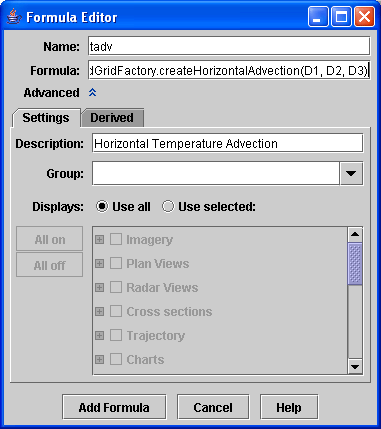Click the Imagery label in displays tree
This screenshot has height=429, width=381.
click(150, 240)
